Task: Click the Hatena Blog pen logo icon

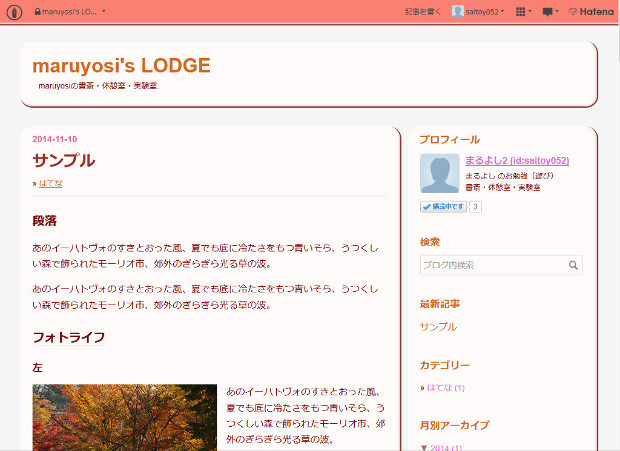Action: [14, 12]
